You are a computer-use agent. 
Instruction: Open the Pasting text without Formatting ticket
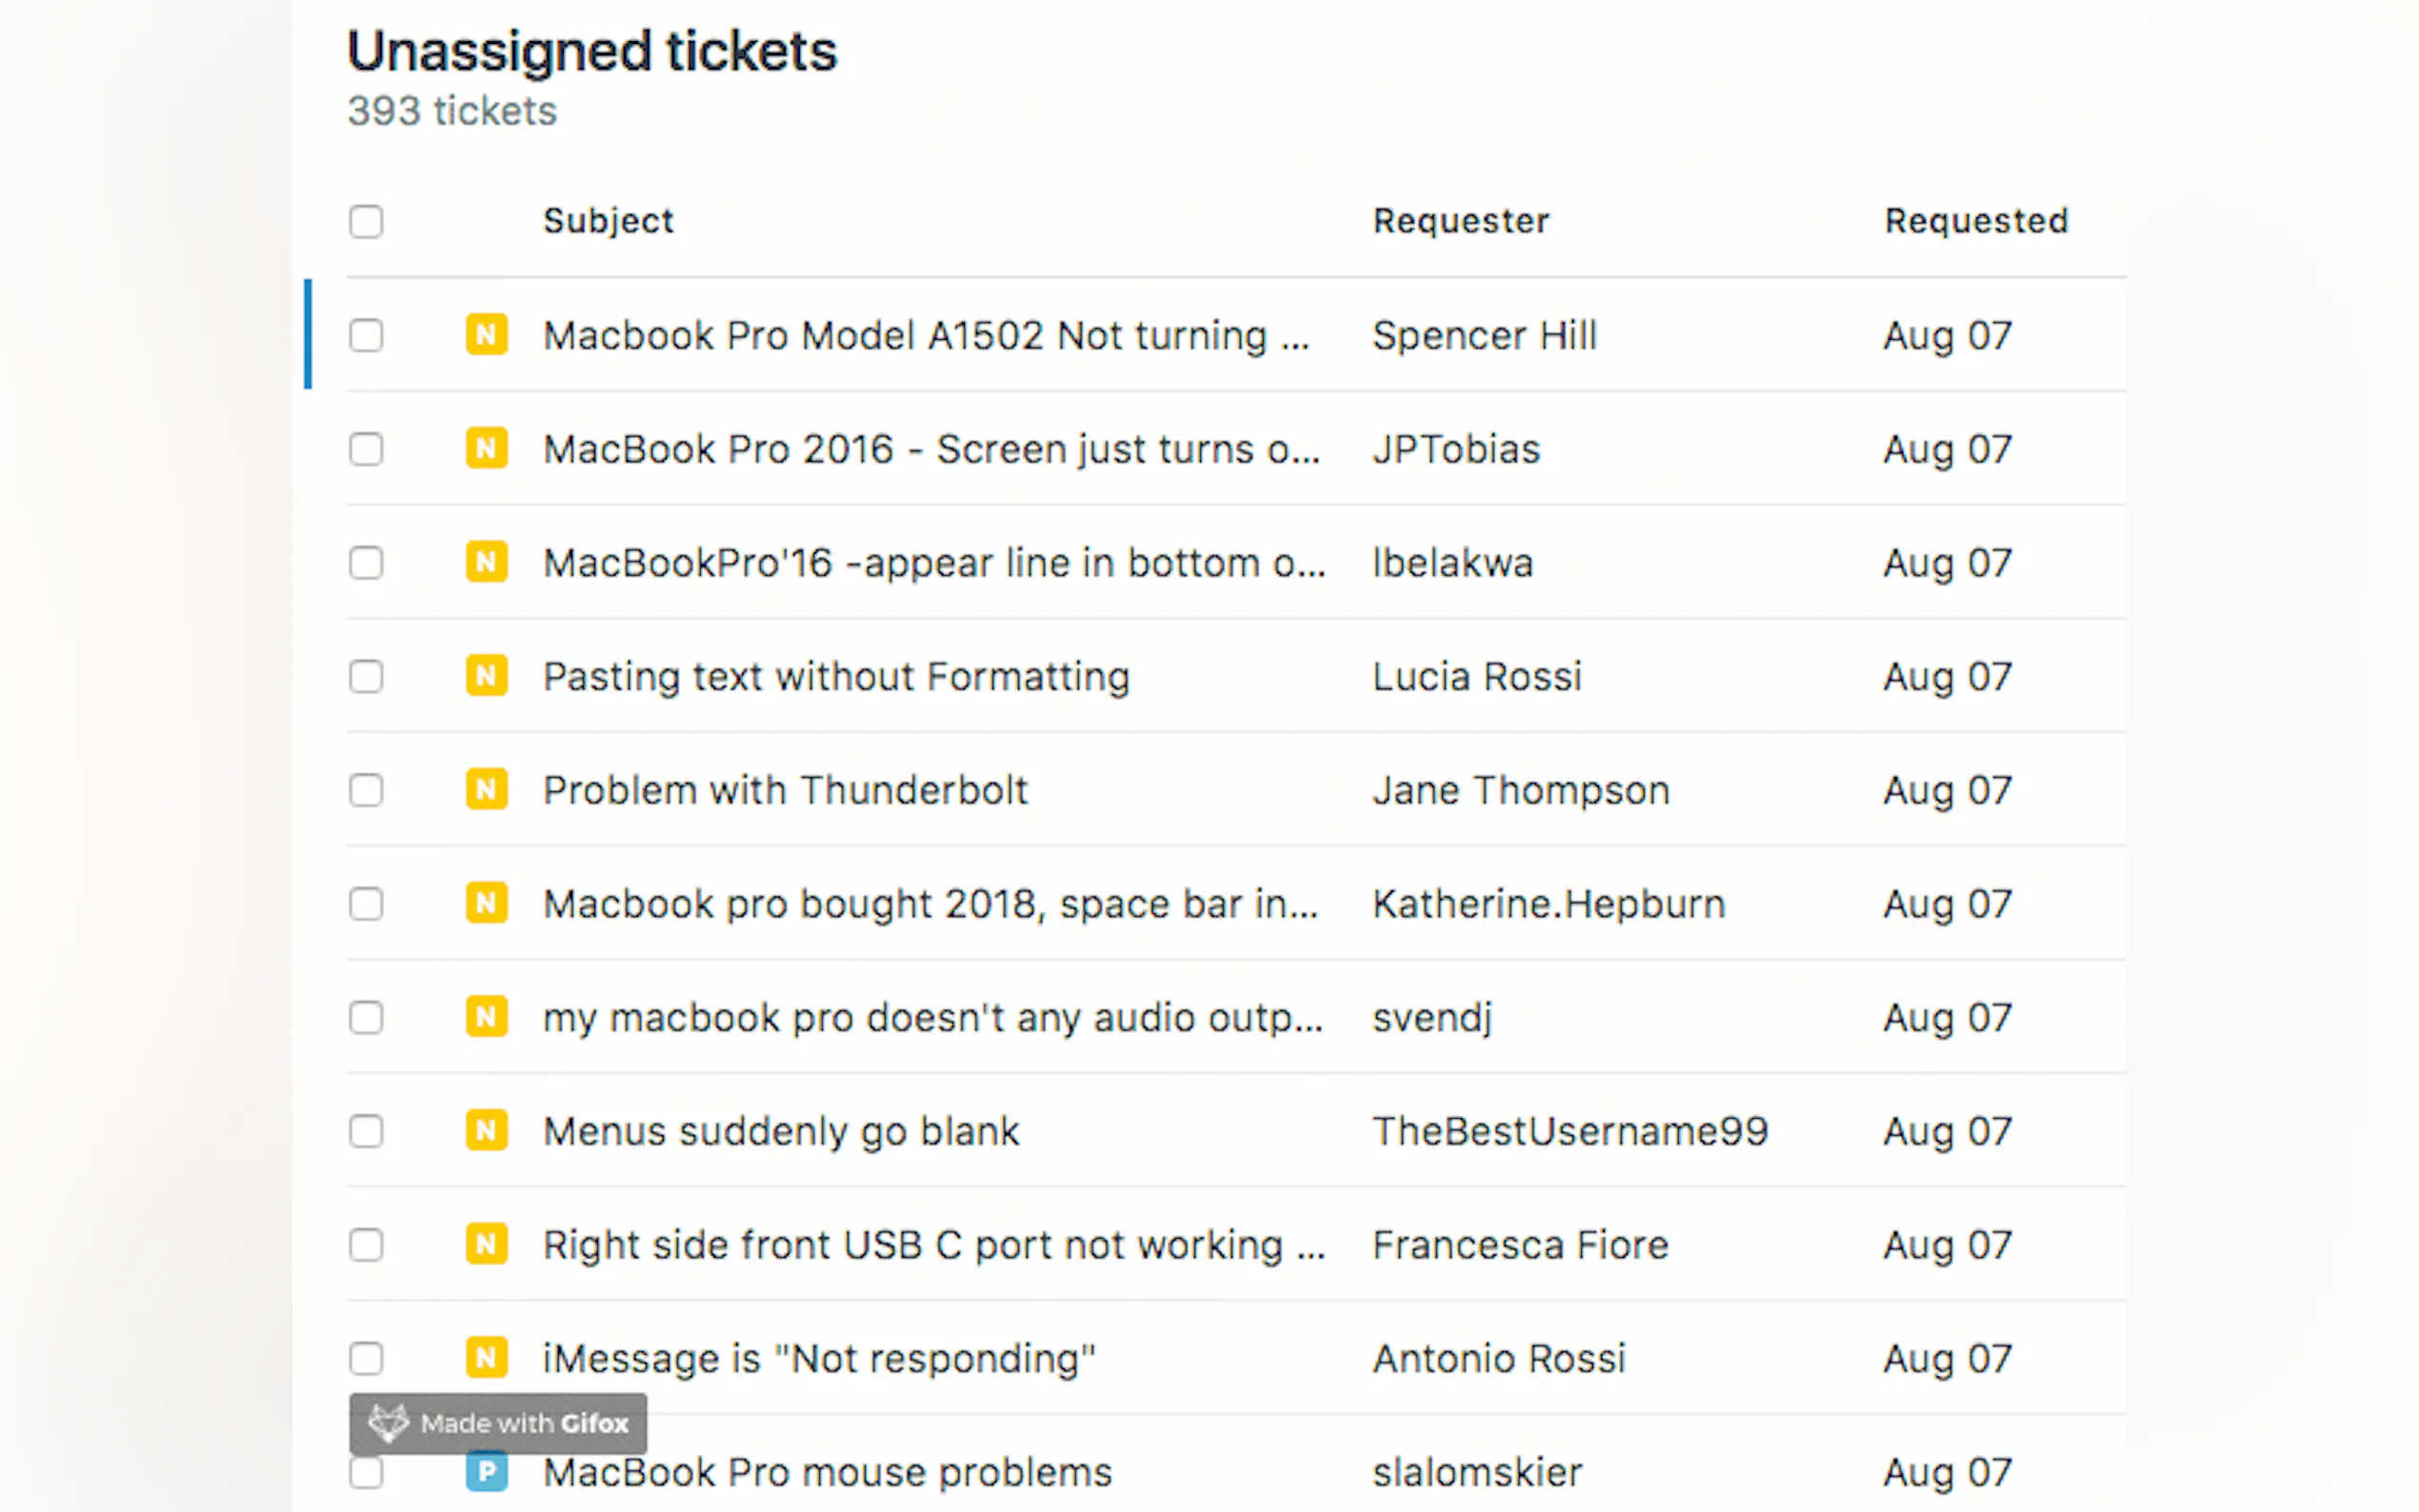tap(836, 677)
